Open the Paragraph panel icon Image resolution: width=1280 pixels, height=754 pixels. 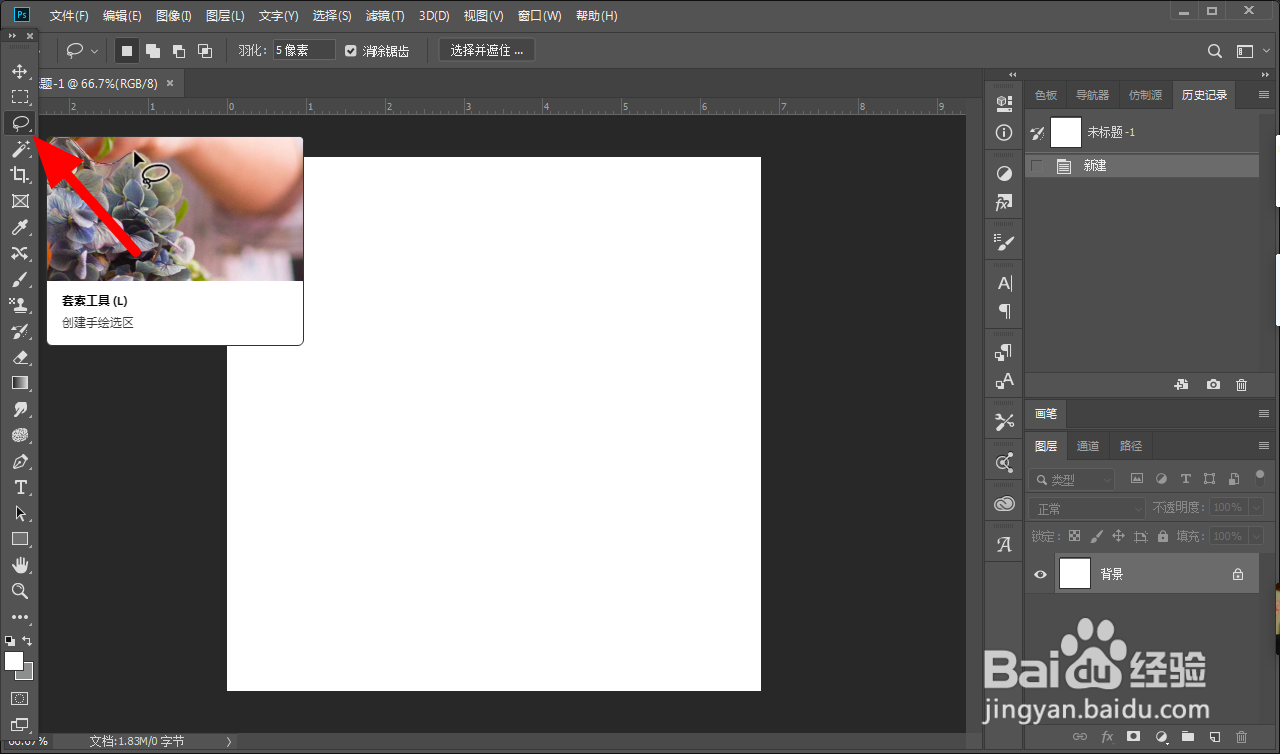[1005, 311]
